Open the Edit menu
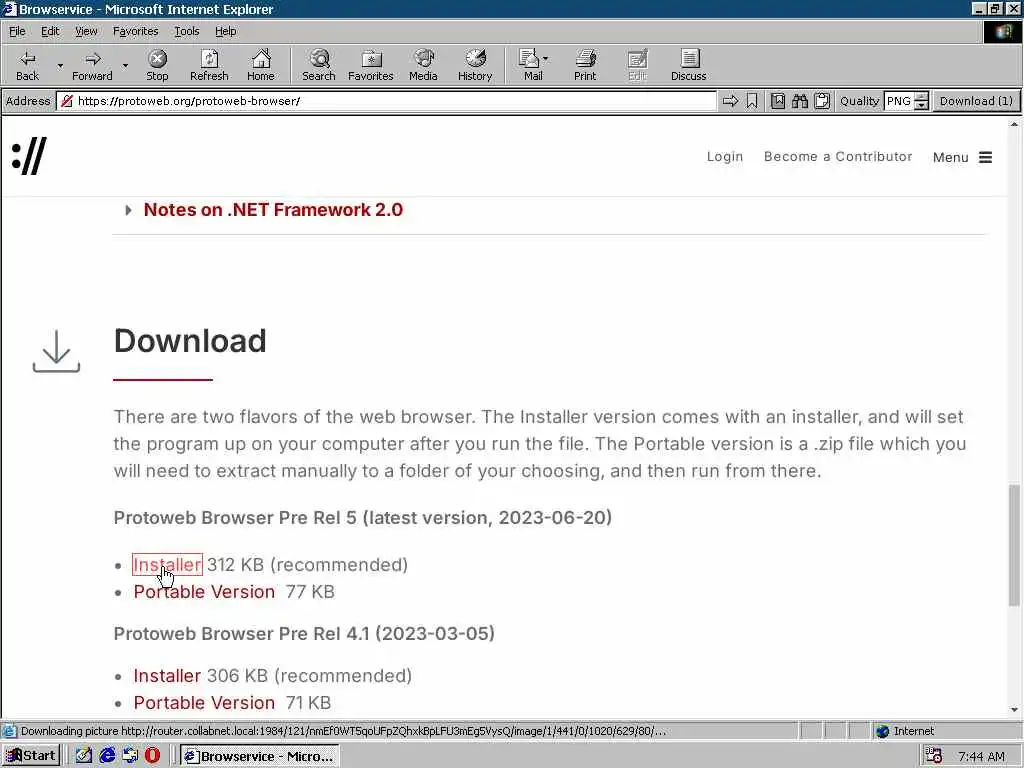1024x768 pixels. 50,31
